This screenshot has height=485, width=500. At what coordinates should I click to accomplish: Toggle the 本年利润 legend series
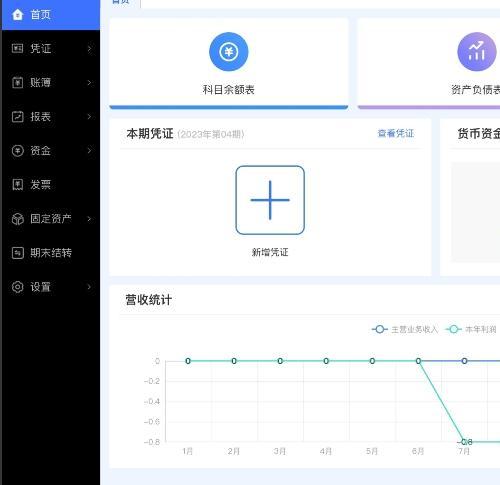[x=471, y=329]
